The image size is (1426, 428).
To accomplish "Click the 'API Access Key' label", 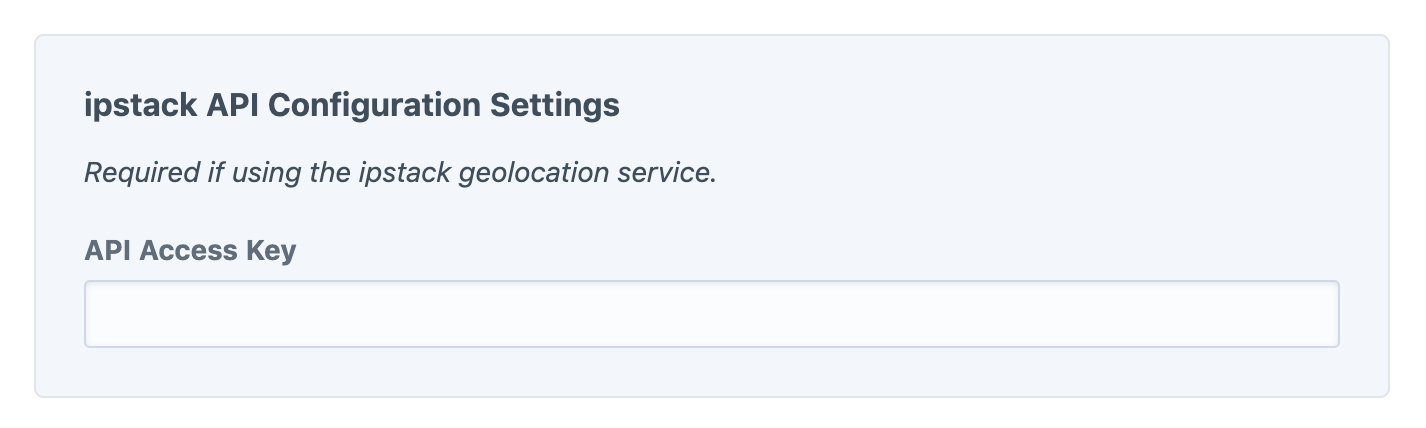I will (190, 250).
